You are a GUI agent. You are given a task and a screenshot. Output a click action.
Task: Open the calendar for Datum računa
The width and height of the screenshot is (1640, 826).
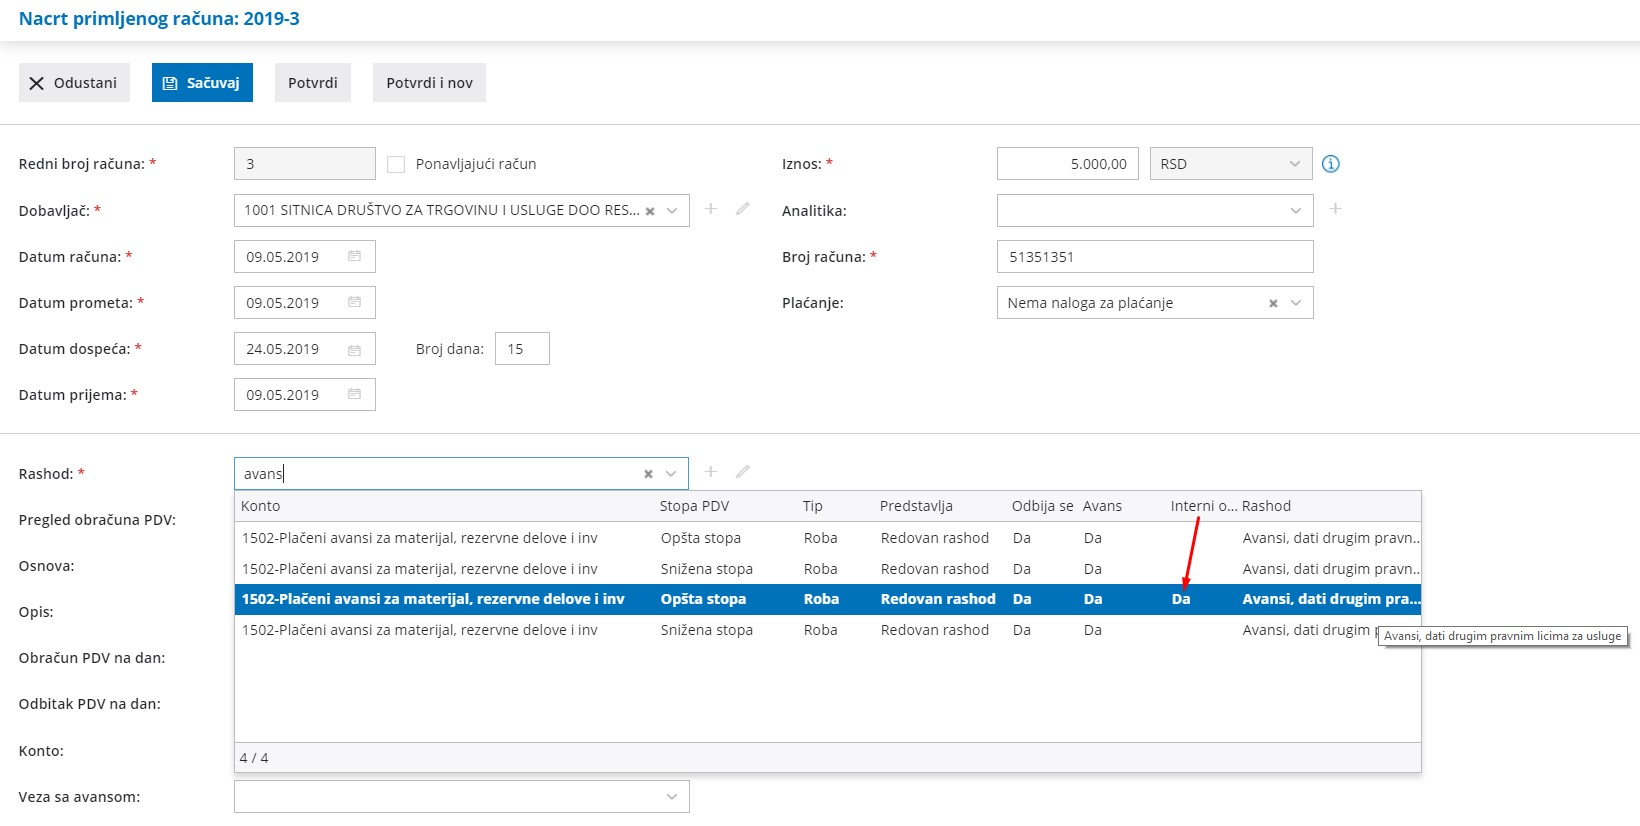tap(354, 256)
